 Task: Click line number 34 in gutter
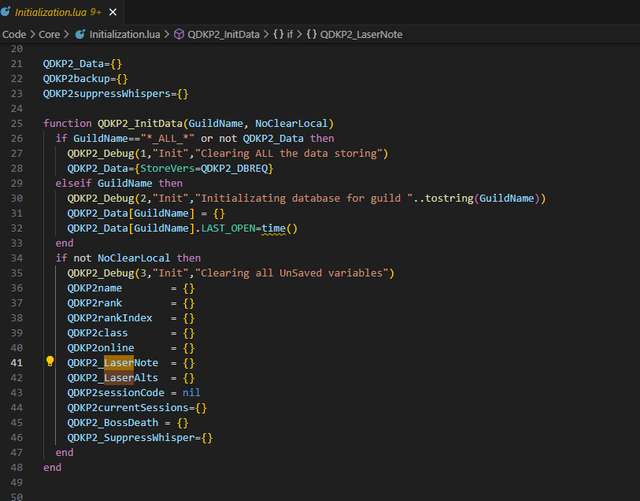(17, 258)
